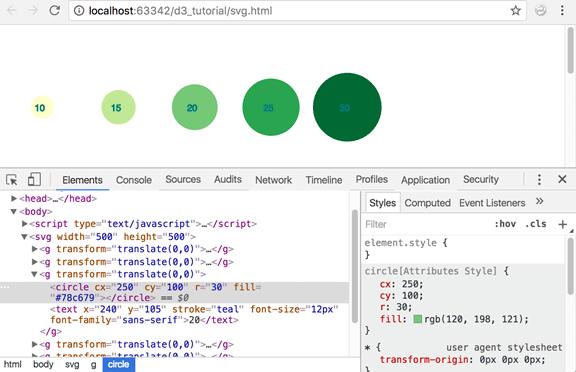
Task: Collapse the body node in DOM tree
Action: click(x=14, y=212)
